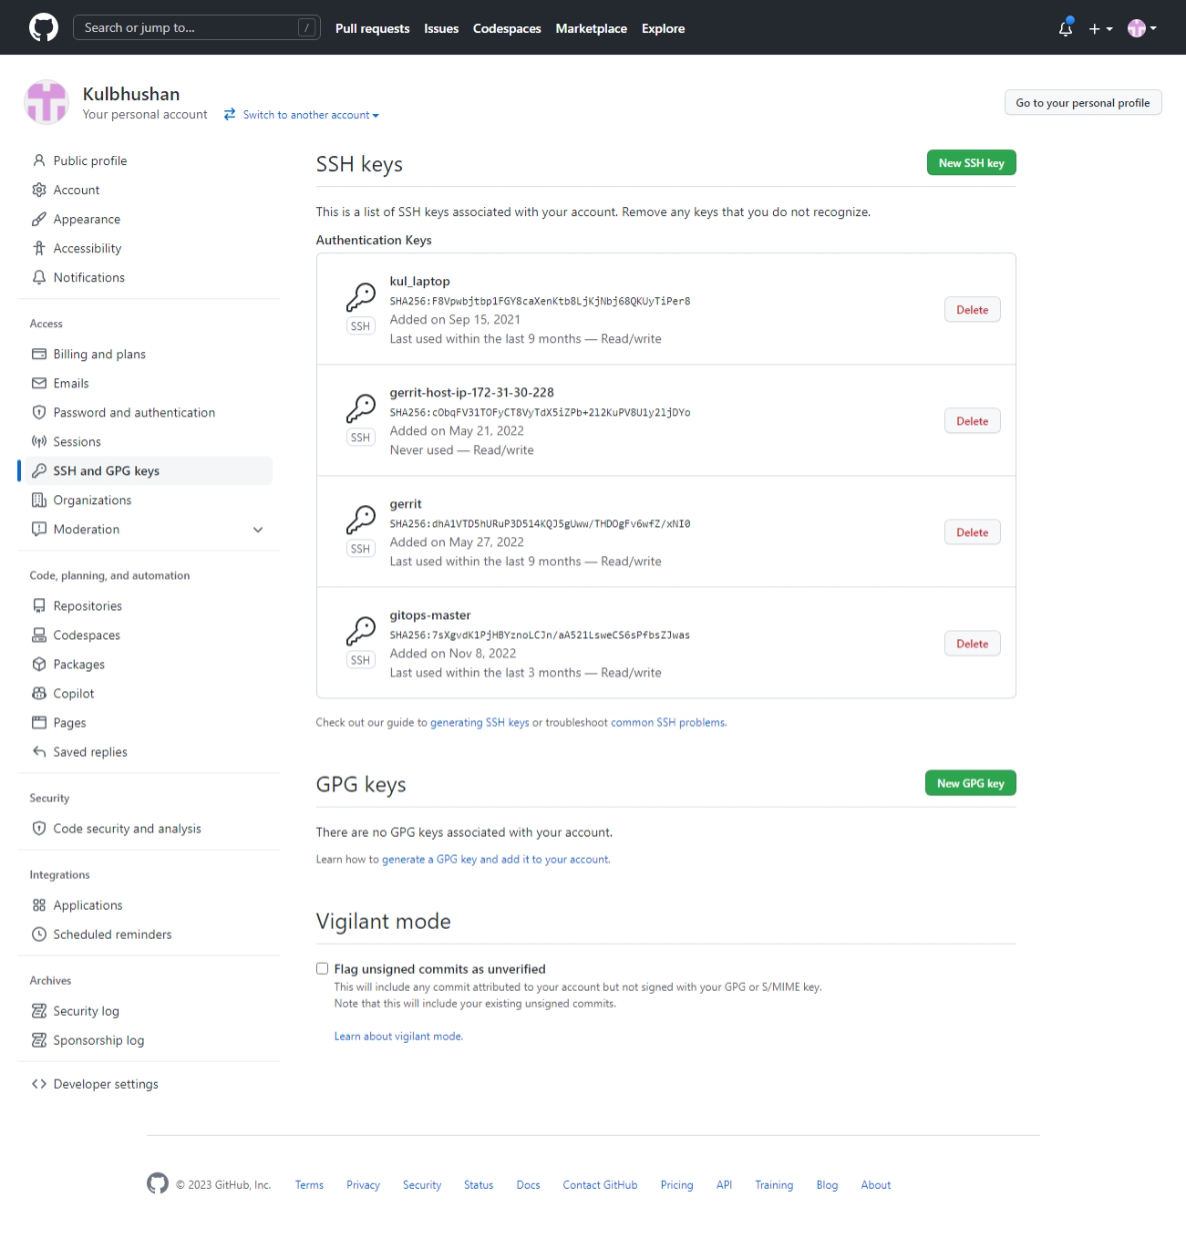The image size is (1186, 1238).
Task: Open the Pull requests menu item
Action: click(x=372, y=28)
